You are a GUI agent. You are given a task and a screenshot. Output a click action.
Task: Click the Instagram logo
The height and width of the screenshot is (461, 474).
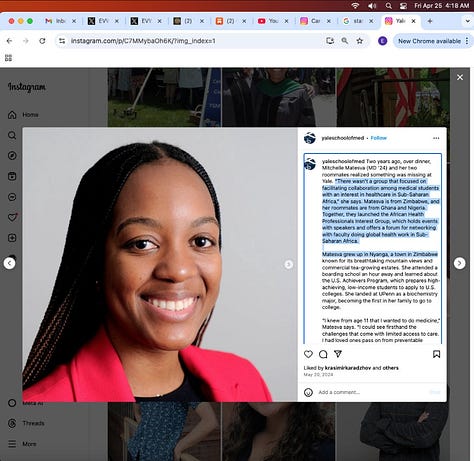point(27,87)
